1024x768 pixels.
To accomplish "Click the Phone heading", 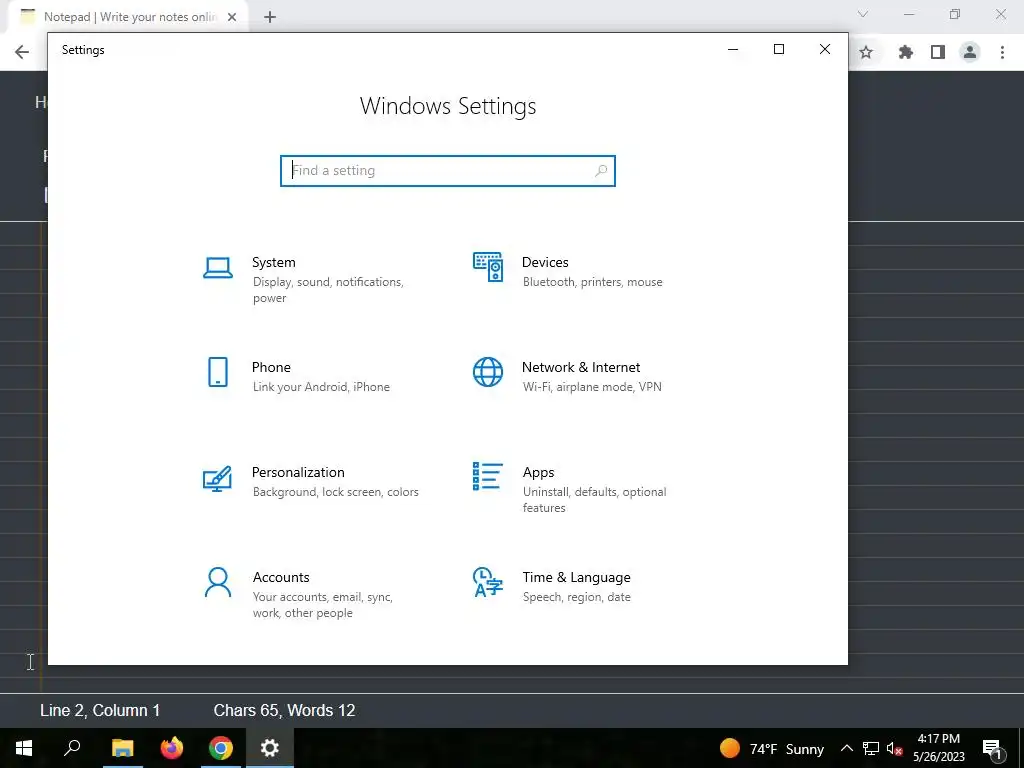I will click(x=271, y=367).
